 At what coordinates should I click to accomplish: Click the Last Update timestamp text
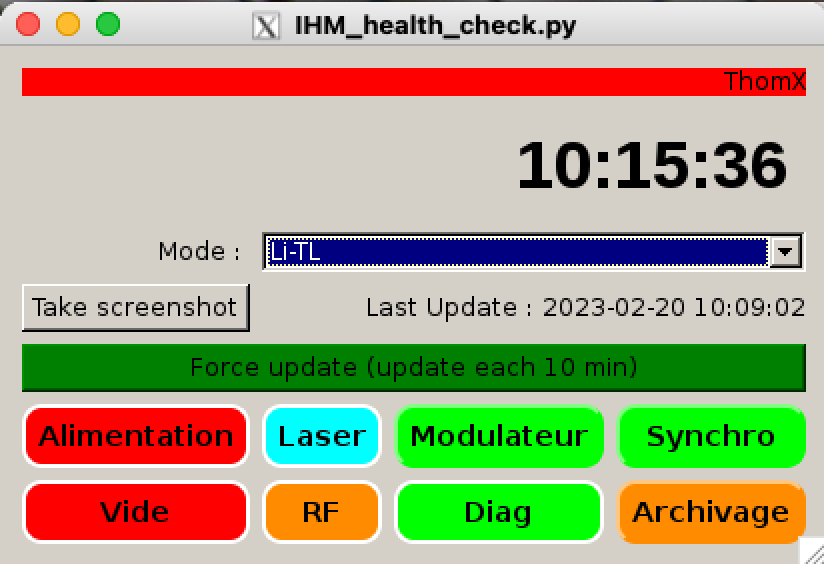[x=585, y=307]
